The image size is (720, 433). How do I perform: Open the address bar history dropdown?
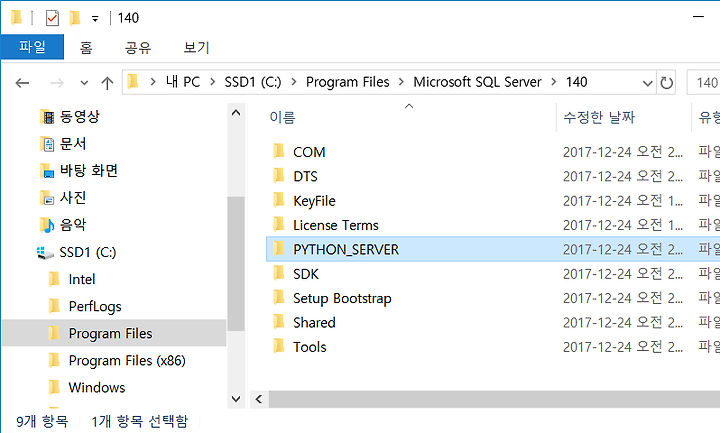pos(647,83)
